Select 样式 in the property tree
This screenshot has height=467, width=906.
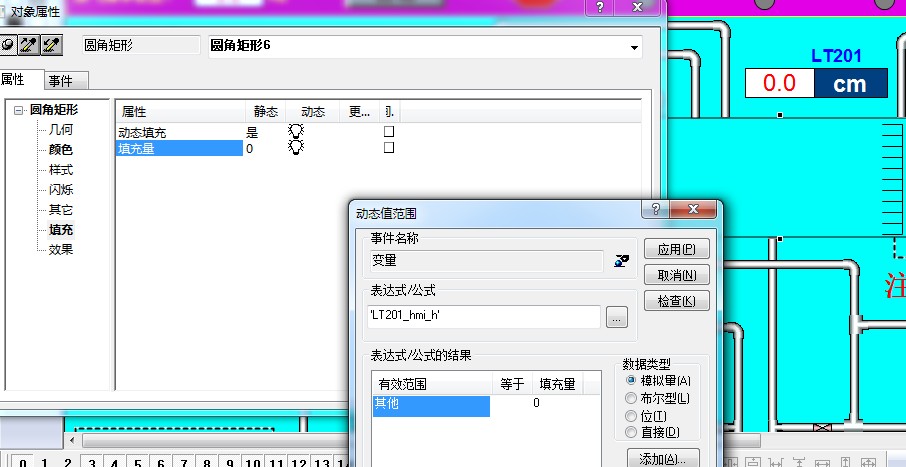(61, 170)
